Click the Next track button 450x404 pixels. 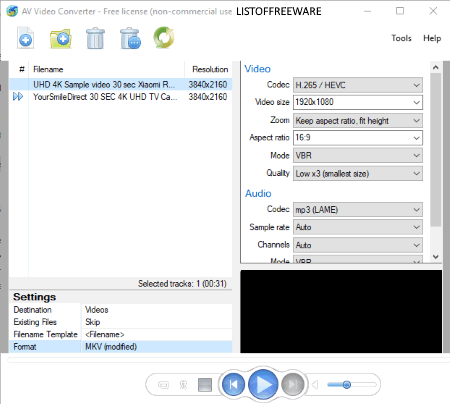coord(293,385)
